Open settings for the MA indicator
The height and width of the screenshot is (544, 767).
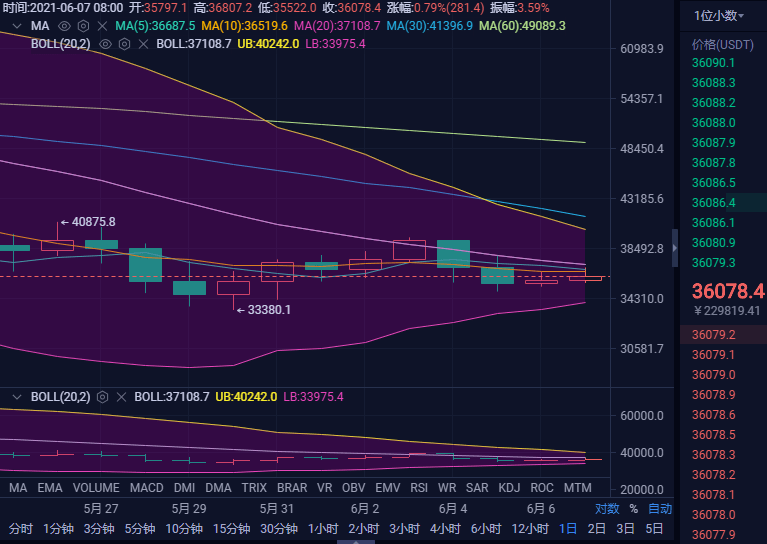(x=82, y=25)
